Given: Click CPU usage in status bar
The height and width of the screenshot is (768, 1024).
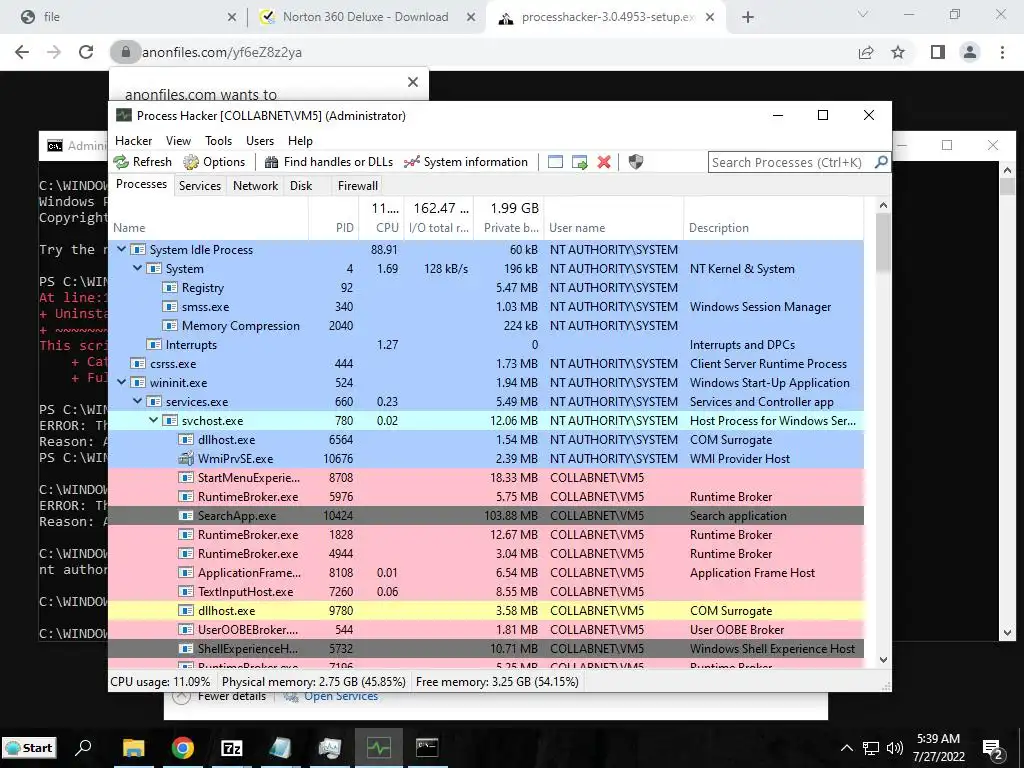Looking at the screenshot, I should point(160,682).
